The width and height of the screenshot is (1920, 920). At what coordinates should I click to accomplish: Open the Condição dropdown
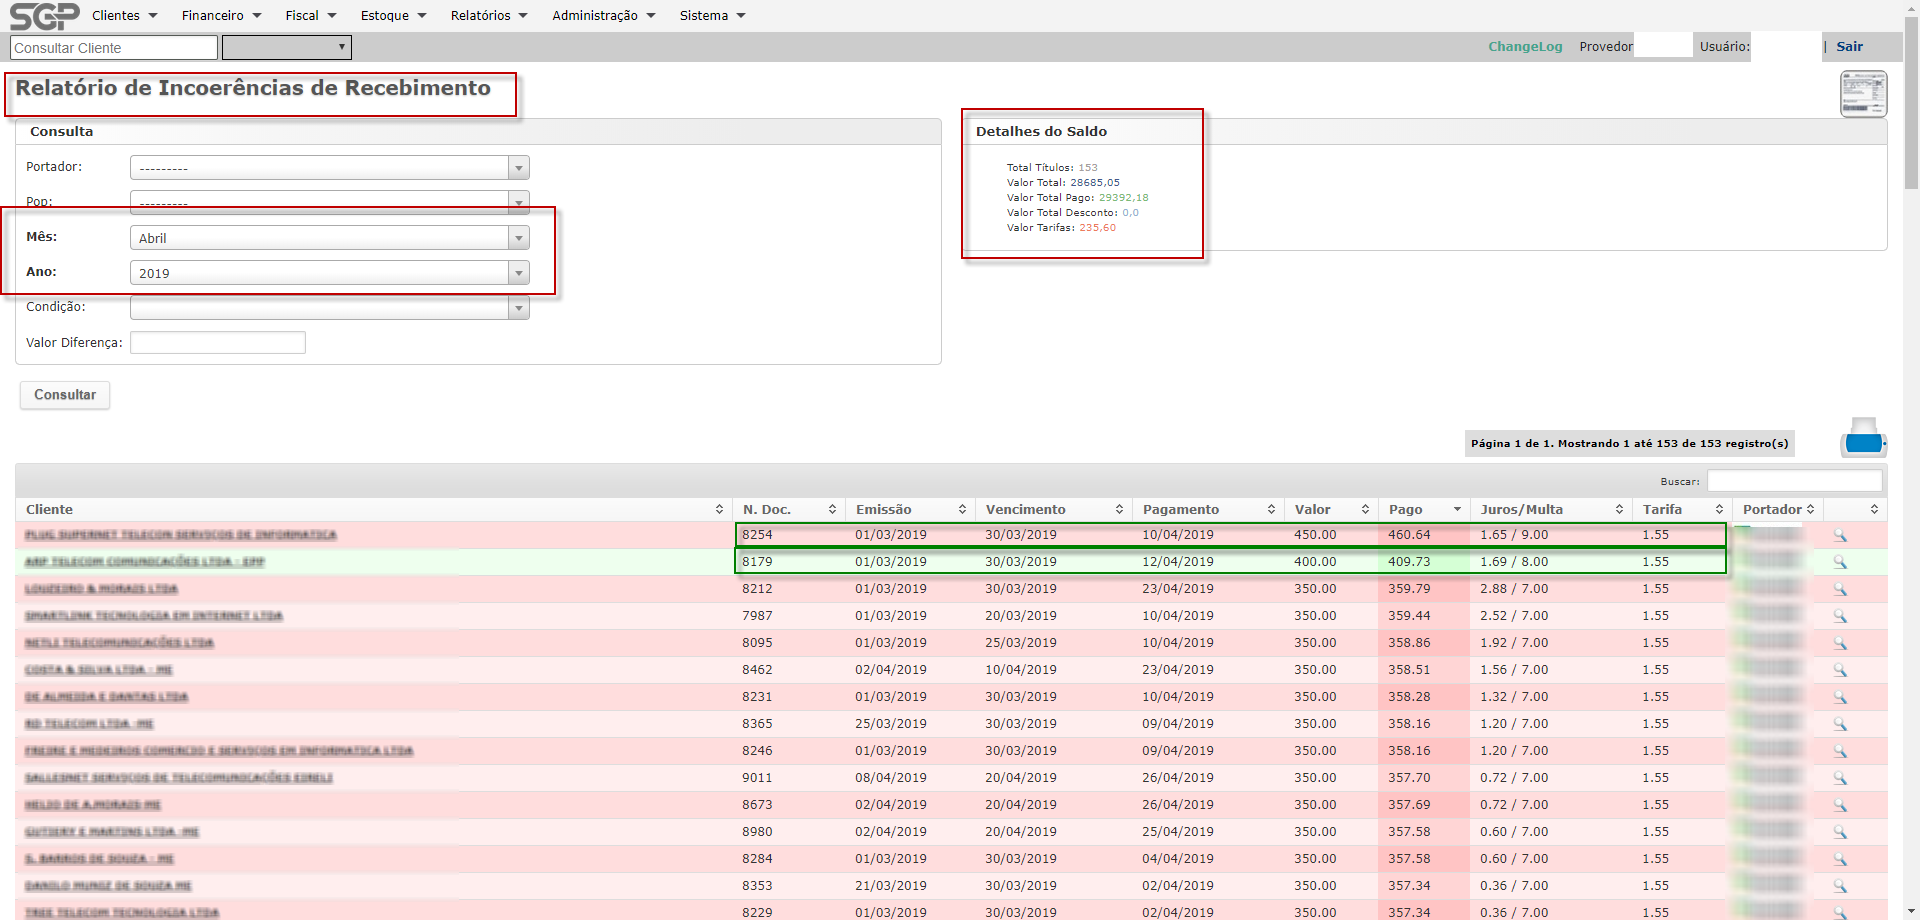[x=329, y=308]
